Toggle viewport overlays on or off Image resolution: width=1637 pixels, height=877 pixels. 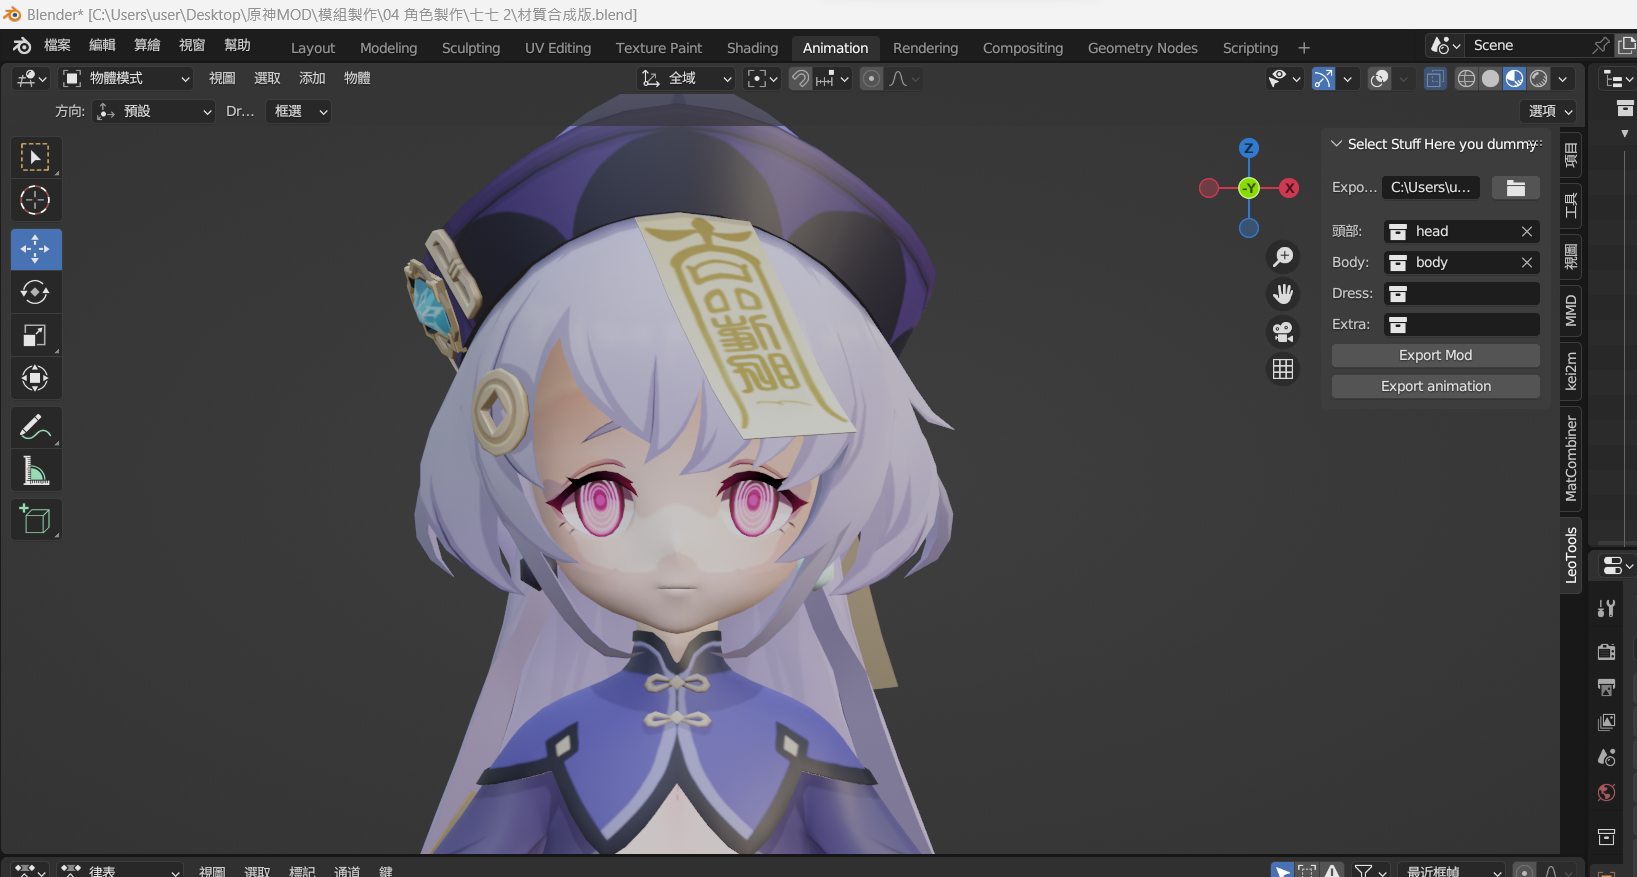click(1379, 79)
